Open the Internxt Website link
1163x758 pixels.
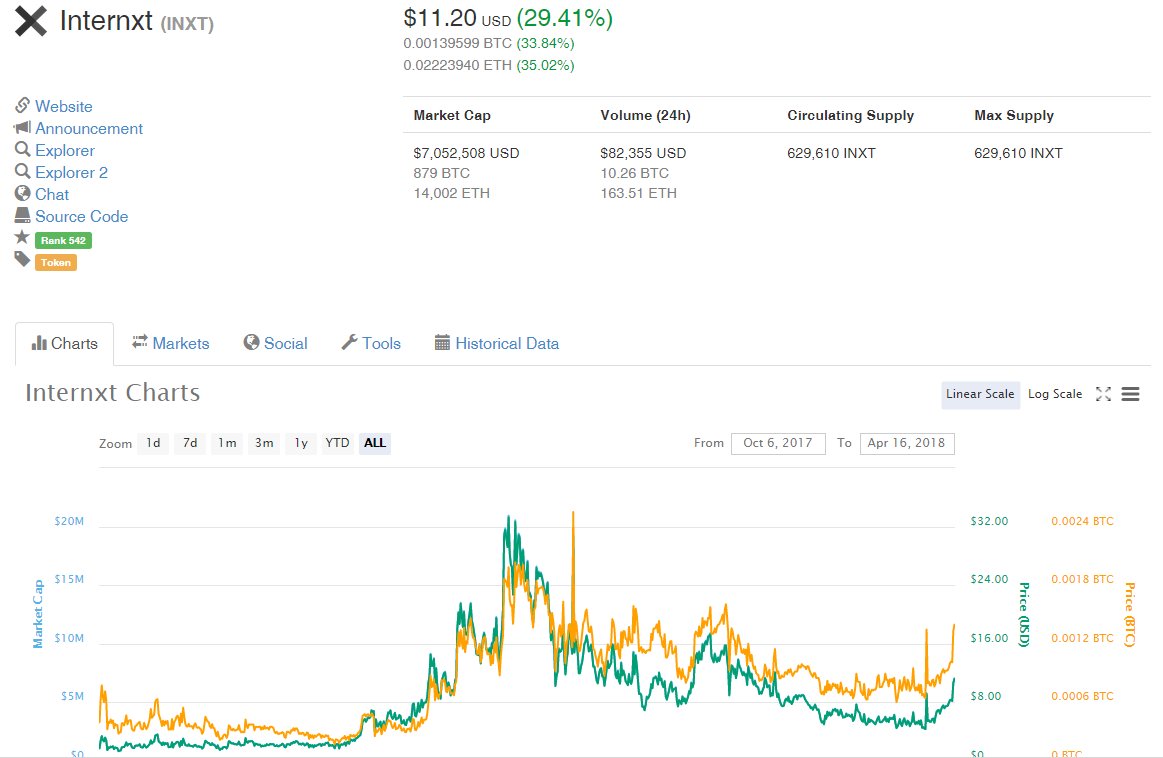tap(62, 106)
